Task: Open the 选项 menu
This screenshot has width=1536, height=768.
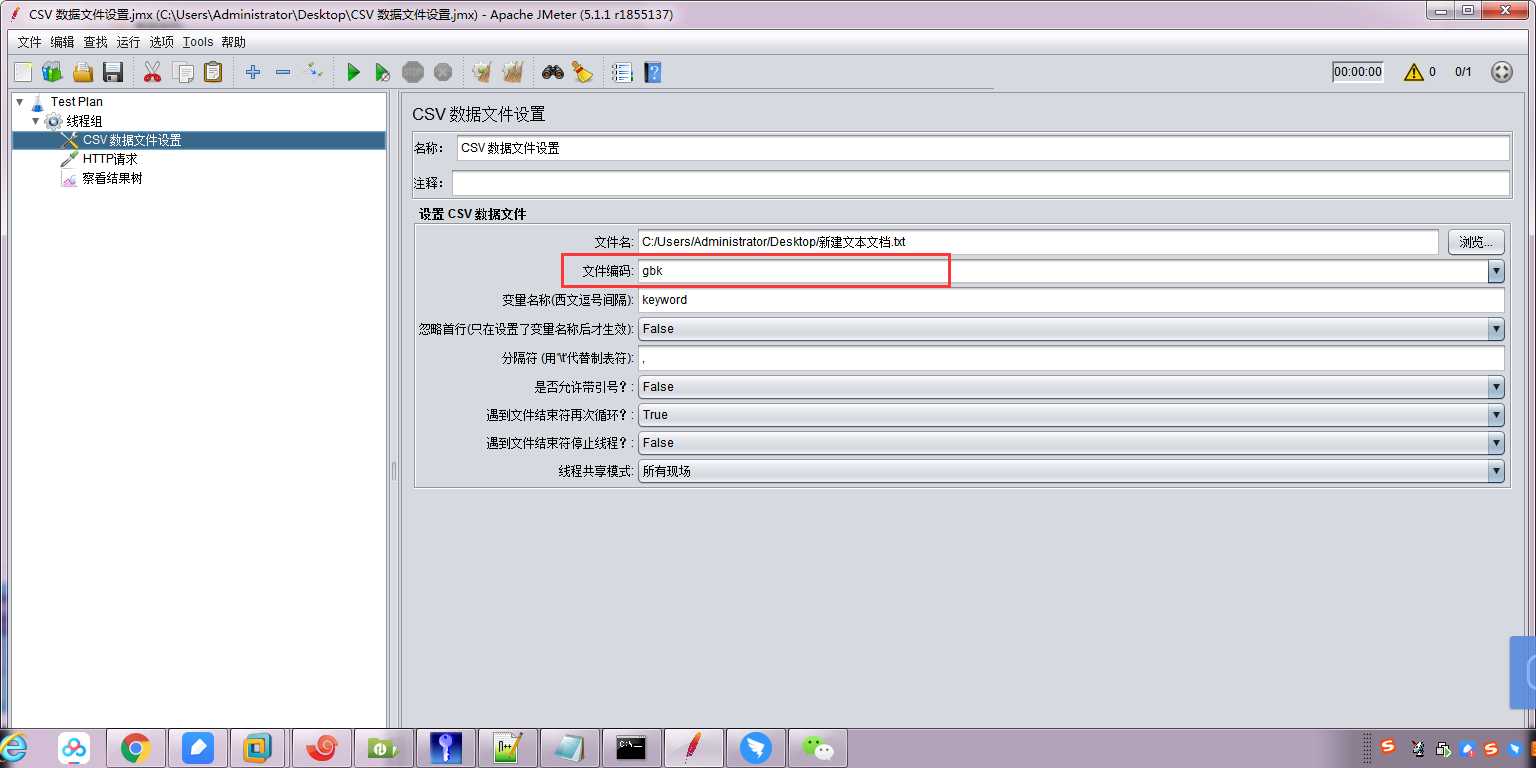Action: click(162, 42)
